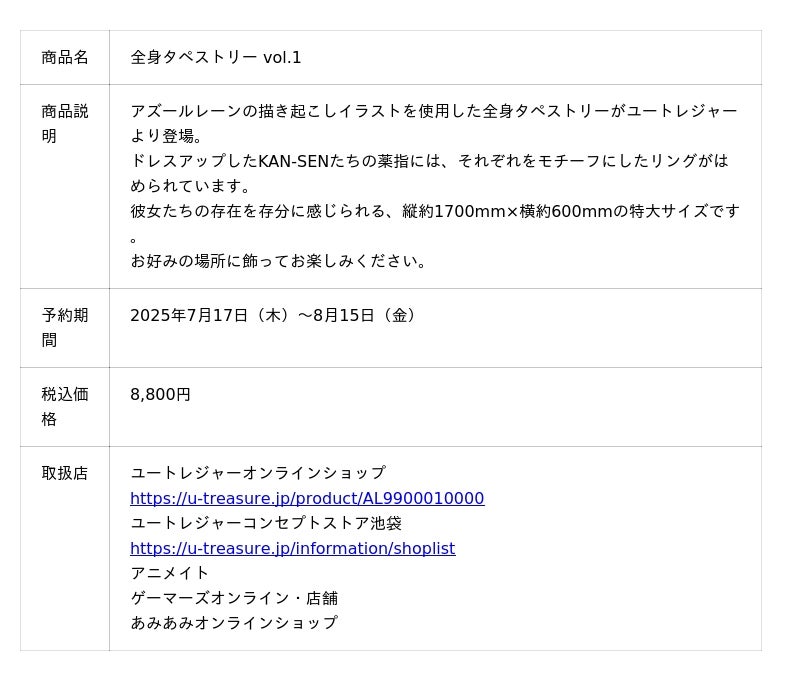This screenshot has height=681, width=800.
Task: Click the line mentioning 縦約1700mm×横約600mm size
Action: pos(435,211)
